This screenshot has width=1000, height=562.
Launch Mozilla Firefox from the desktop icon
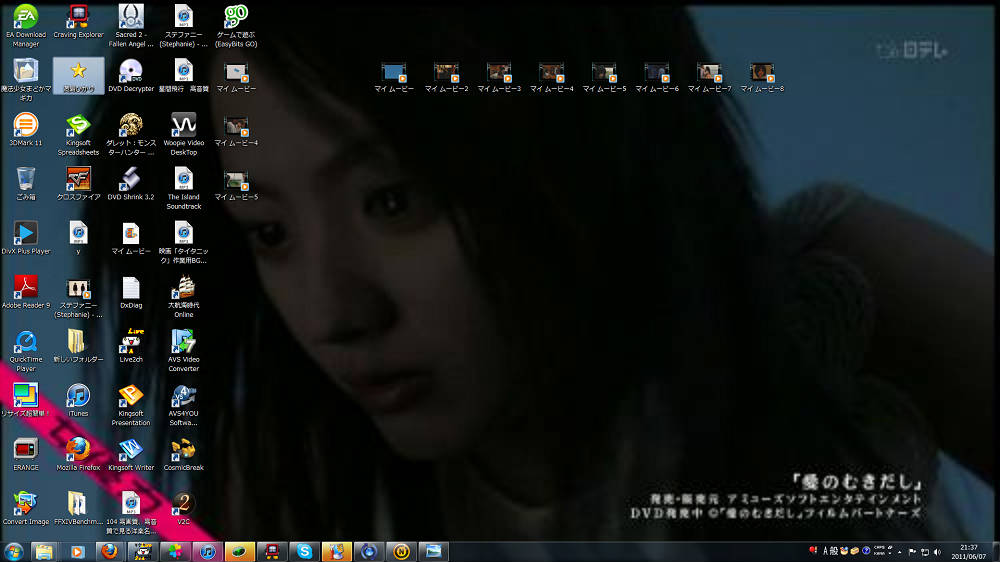point(78,454)
